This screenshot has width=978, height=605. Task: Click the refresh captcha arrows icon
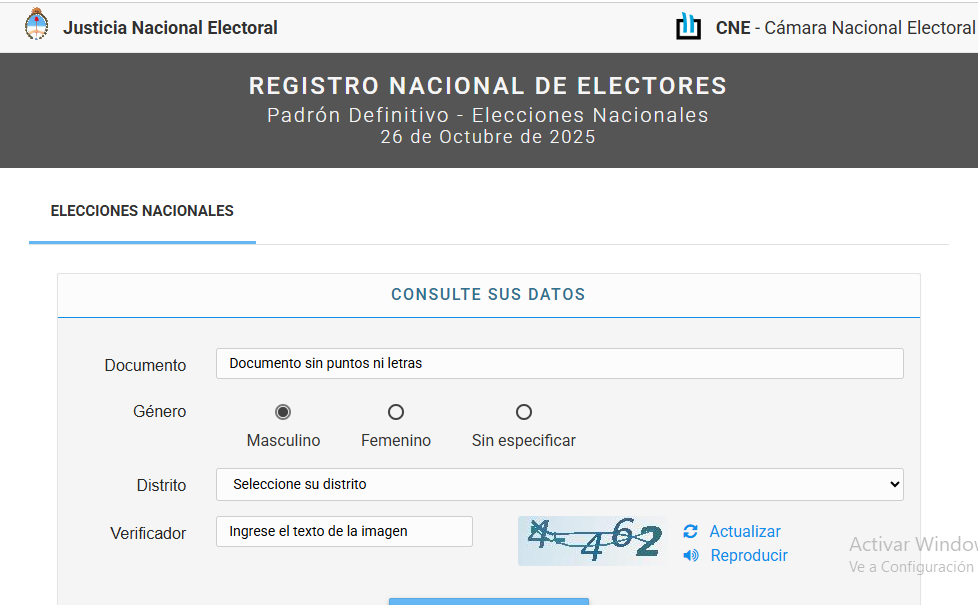(690, 531)
